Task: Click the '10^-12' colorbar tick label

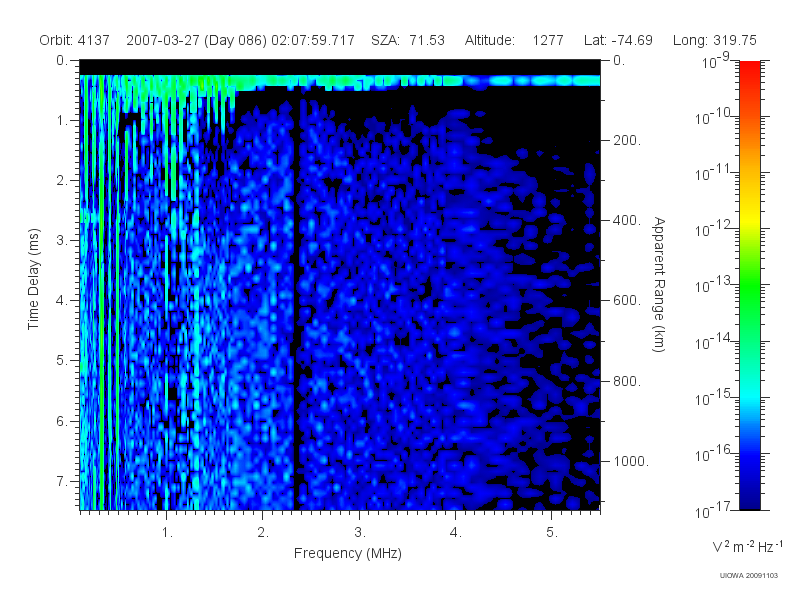Action: point(713,230)
